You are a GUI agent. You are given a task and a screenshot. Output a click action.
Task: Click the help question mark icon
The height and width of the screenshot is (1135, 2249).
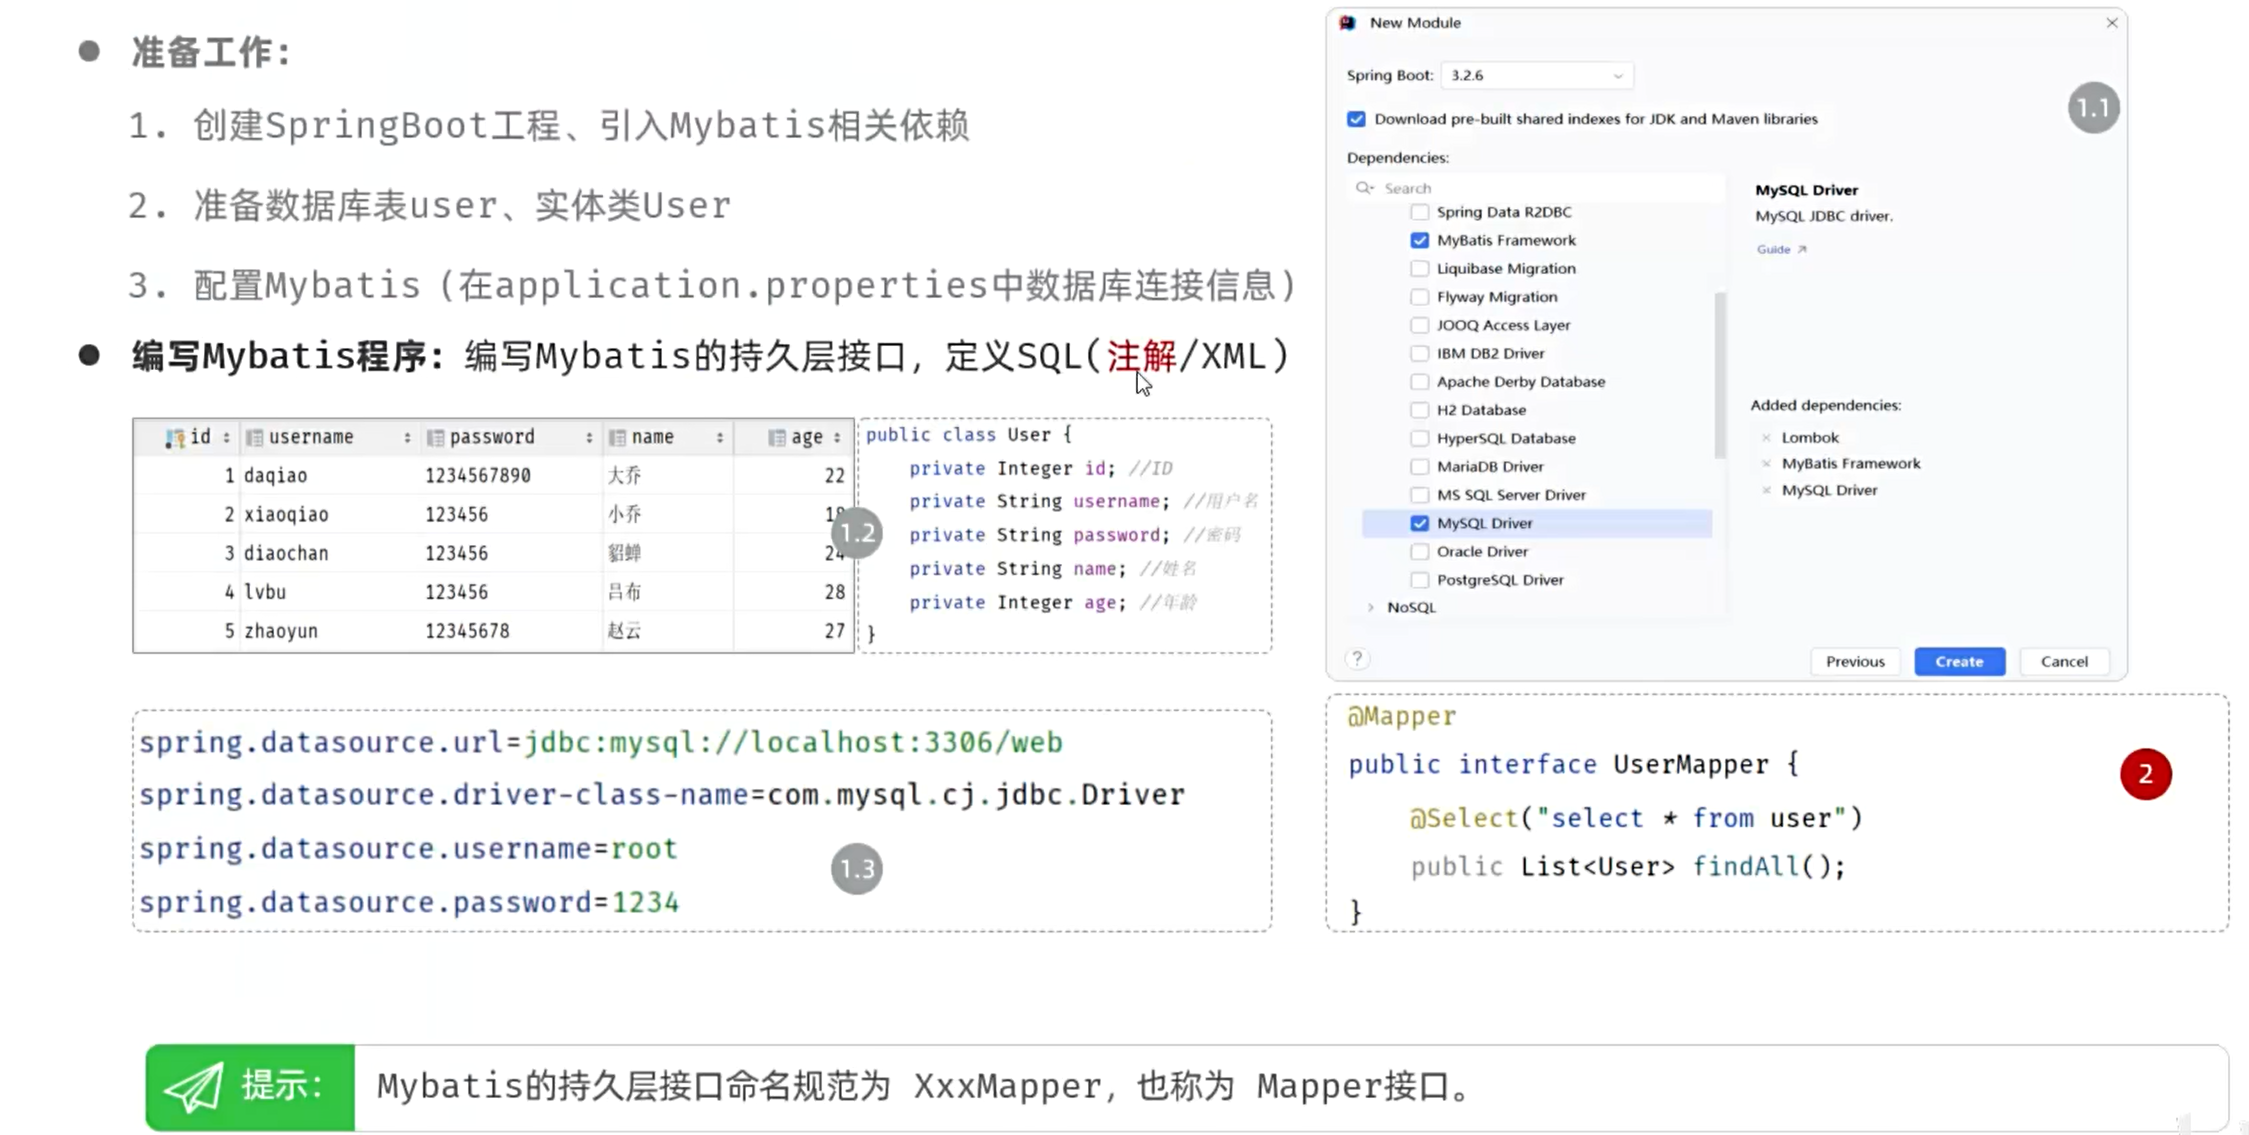click(x=1357, y=658)
